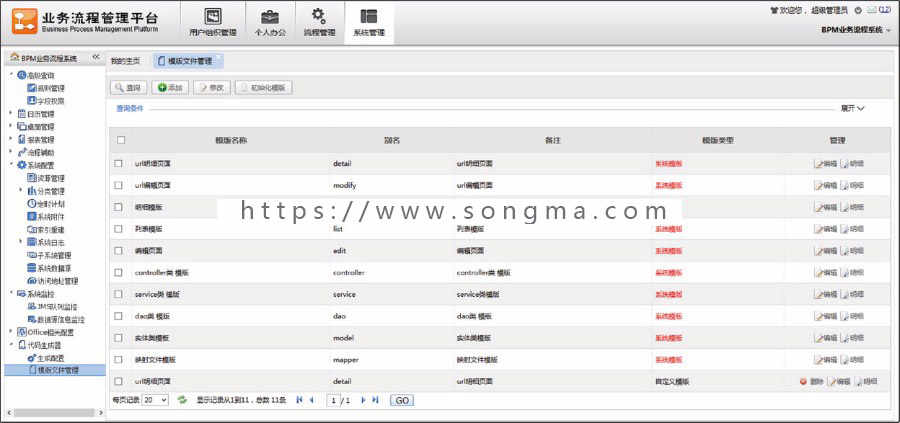This screenshot has width=900, height=423.
Task: Collapse the sidebar with the double-chevron icon
Action: tap(96, 57)
